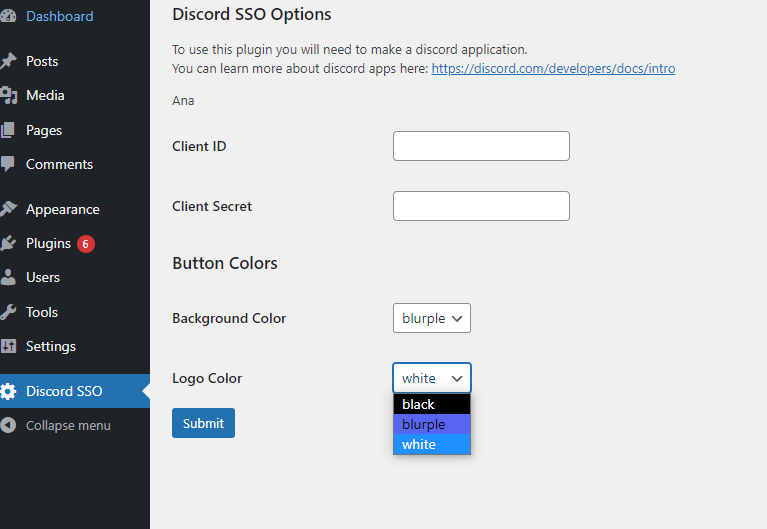The width and height of the screenshot is (767, 529).
Task: Open the Tools menu item
Action: [x=42, y=312]
